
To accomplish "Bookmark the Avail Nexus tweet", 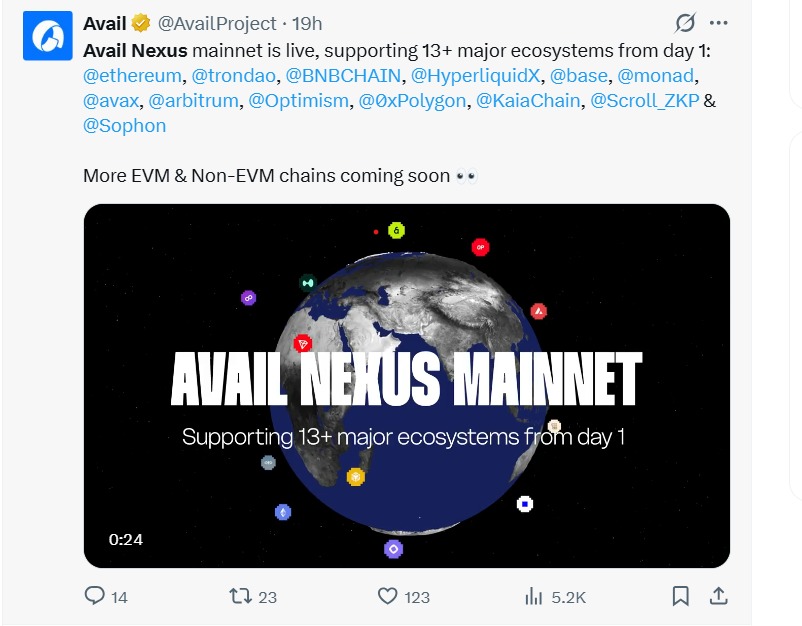I will 681,596.
